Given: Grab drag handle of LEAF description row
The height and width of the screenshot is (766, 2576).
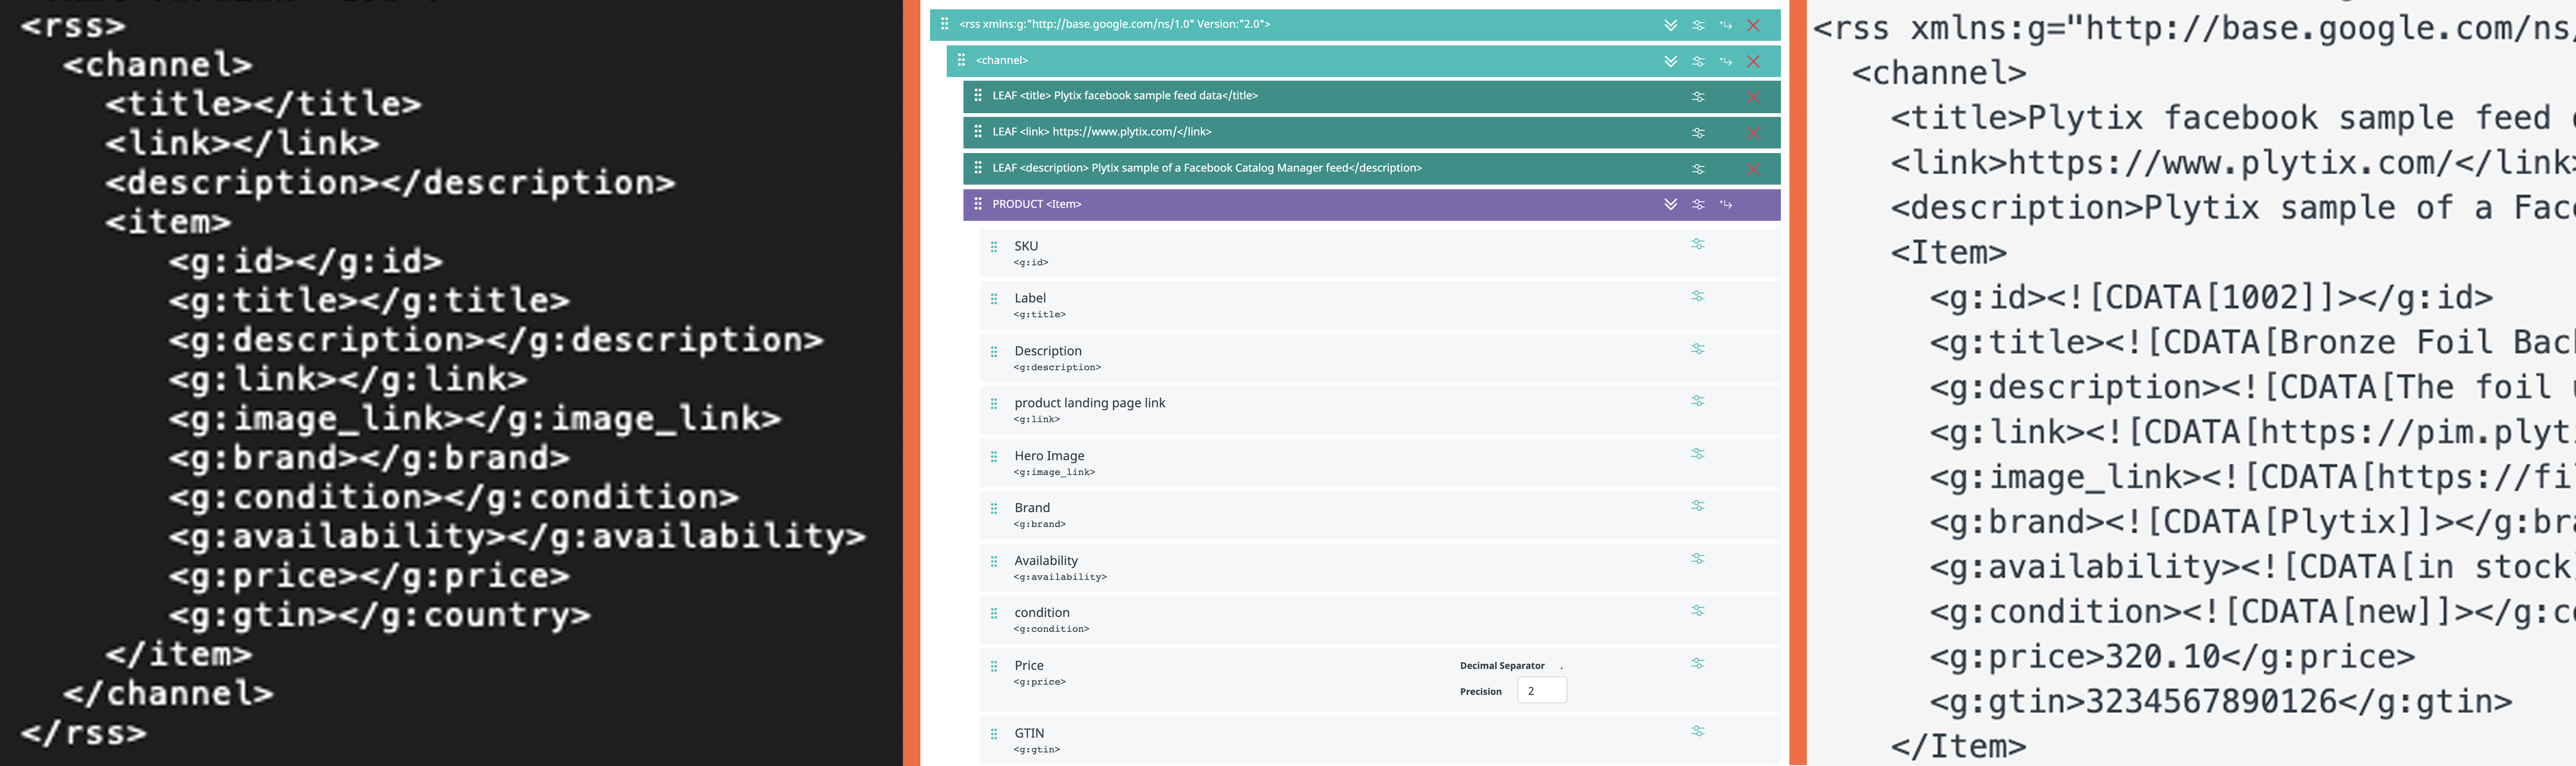Looking at the screenshot, I should coord(978,168).
